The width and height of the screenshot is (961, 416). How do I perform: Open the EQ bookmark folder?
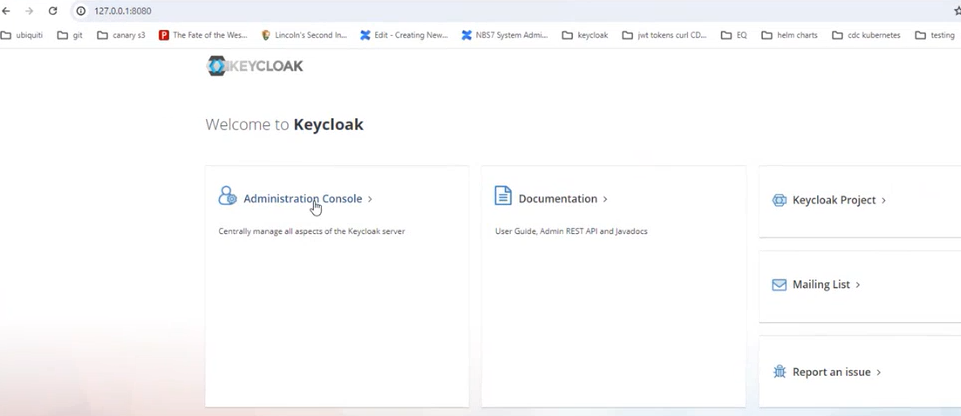pos(734,36)
